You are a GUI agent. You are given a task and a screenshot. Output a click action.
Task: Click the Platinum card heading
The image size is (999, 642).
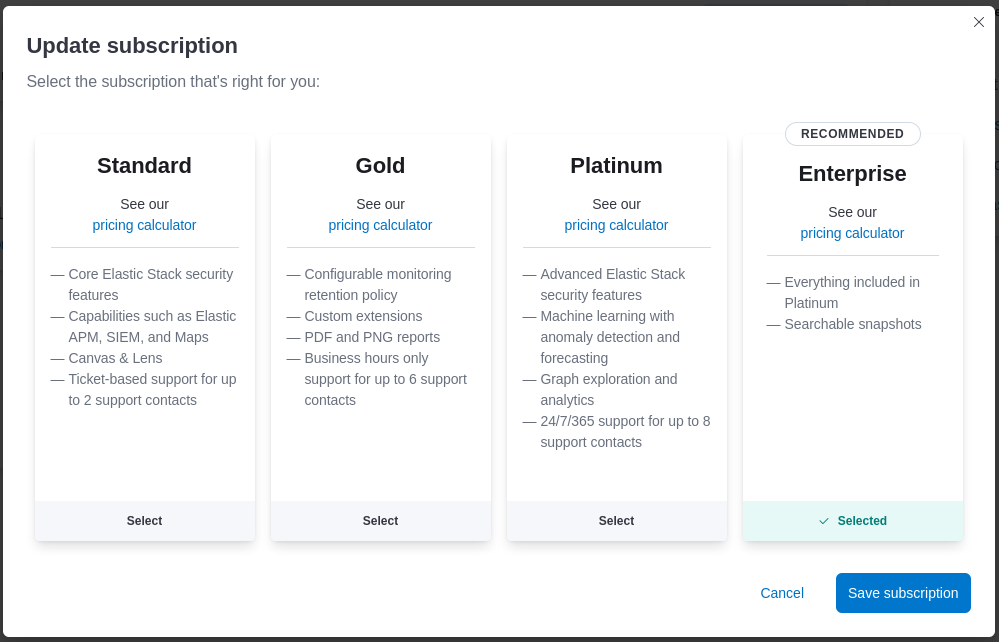coord(616,166)
